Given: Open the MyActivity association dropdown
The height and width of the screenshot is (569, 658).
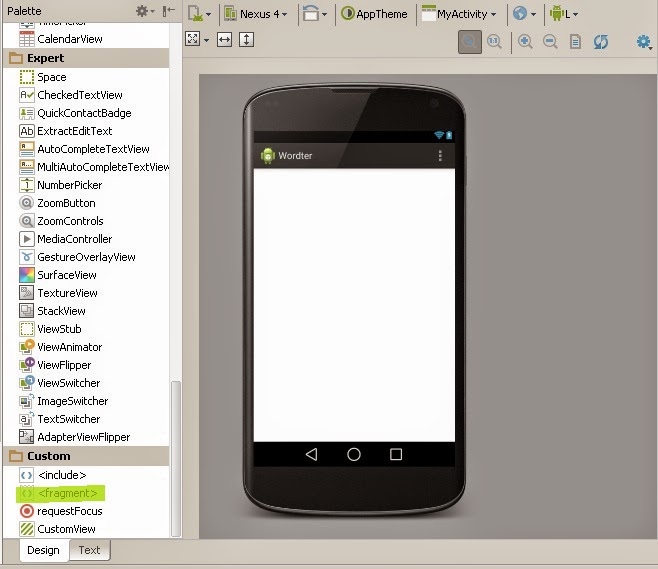Looking at the screenshot, I should pos(459,14).
